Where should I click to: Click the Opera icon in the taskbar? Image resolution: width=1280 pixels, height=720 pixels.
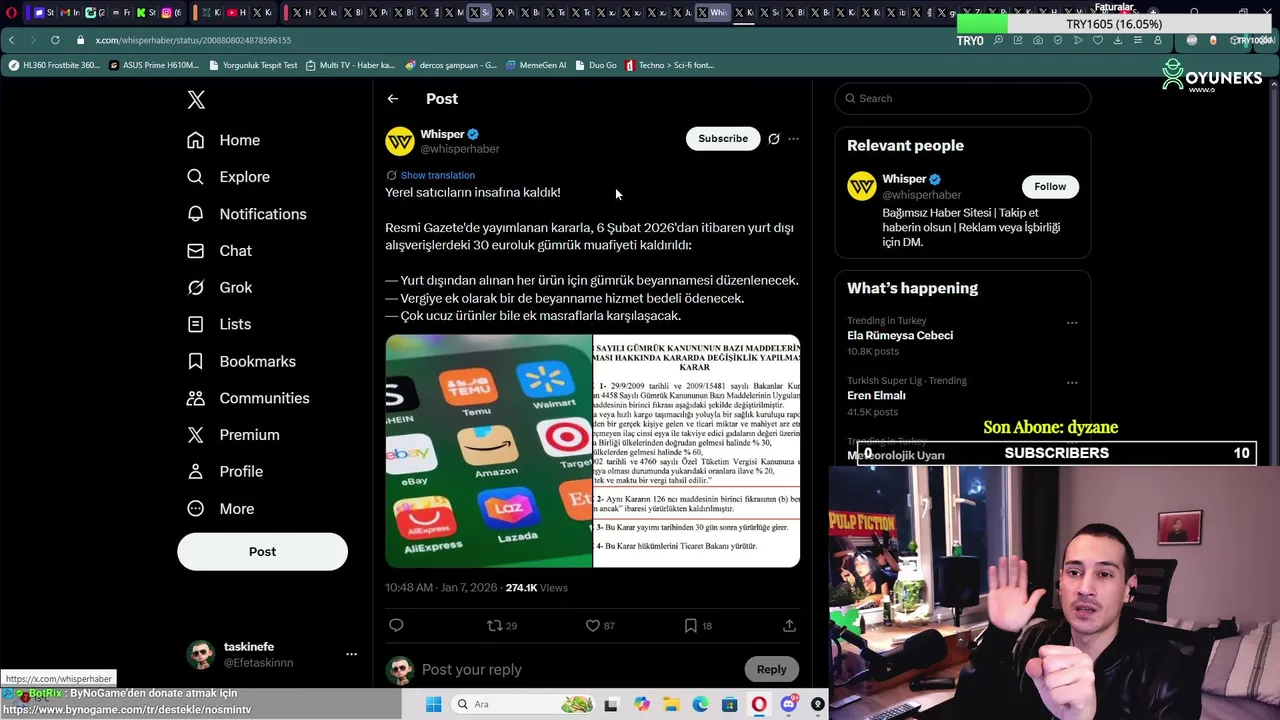coord(759,704)
